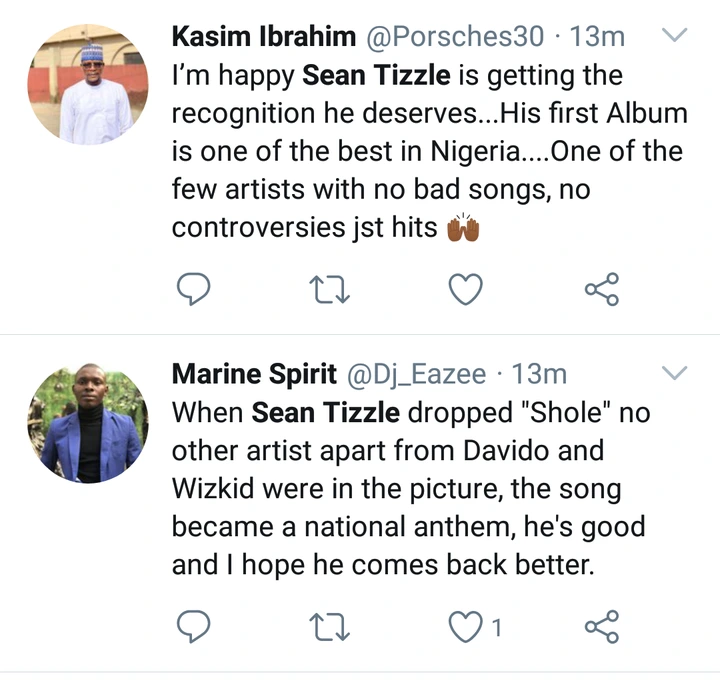Click the Marine Spirit display name
720x681 pixels.
[254, 374]
